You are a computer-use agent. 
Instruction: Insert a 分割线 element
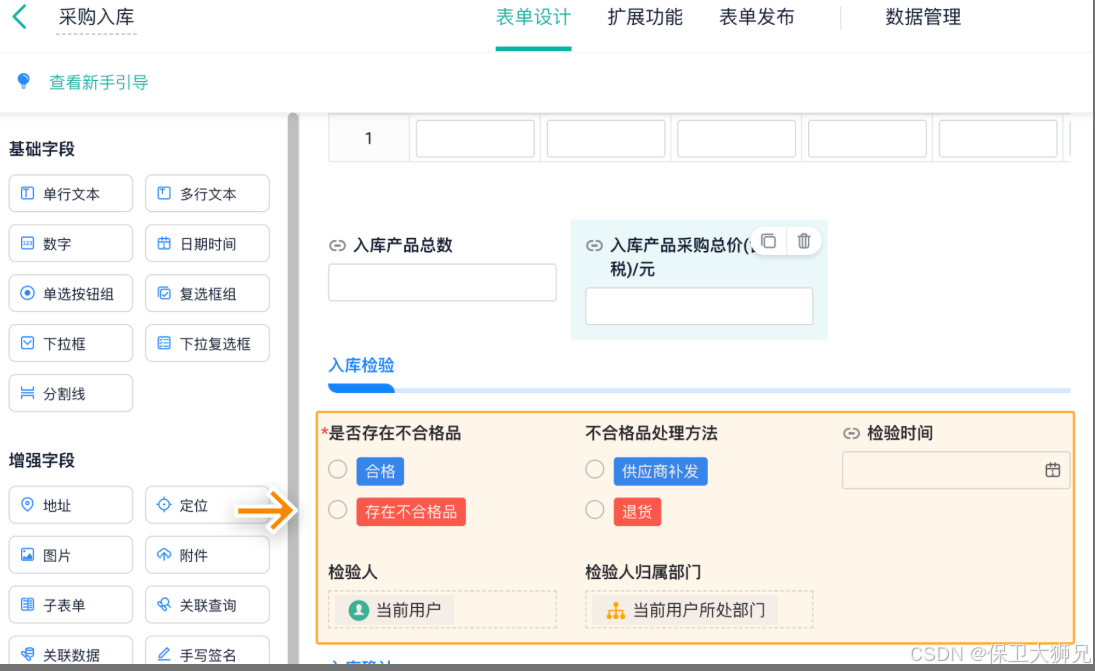point(71,393)
